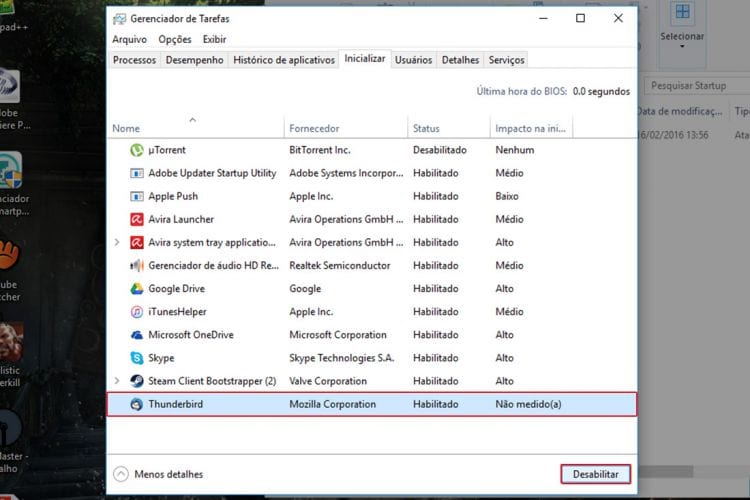Image resolution: width=750 pixels, height=500 pixels.
Task: Open the Arquivo menu
Action: (129, 39)
